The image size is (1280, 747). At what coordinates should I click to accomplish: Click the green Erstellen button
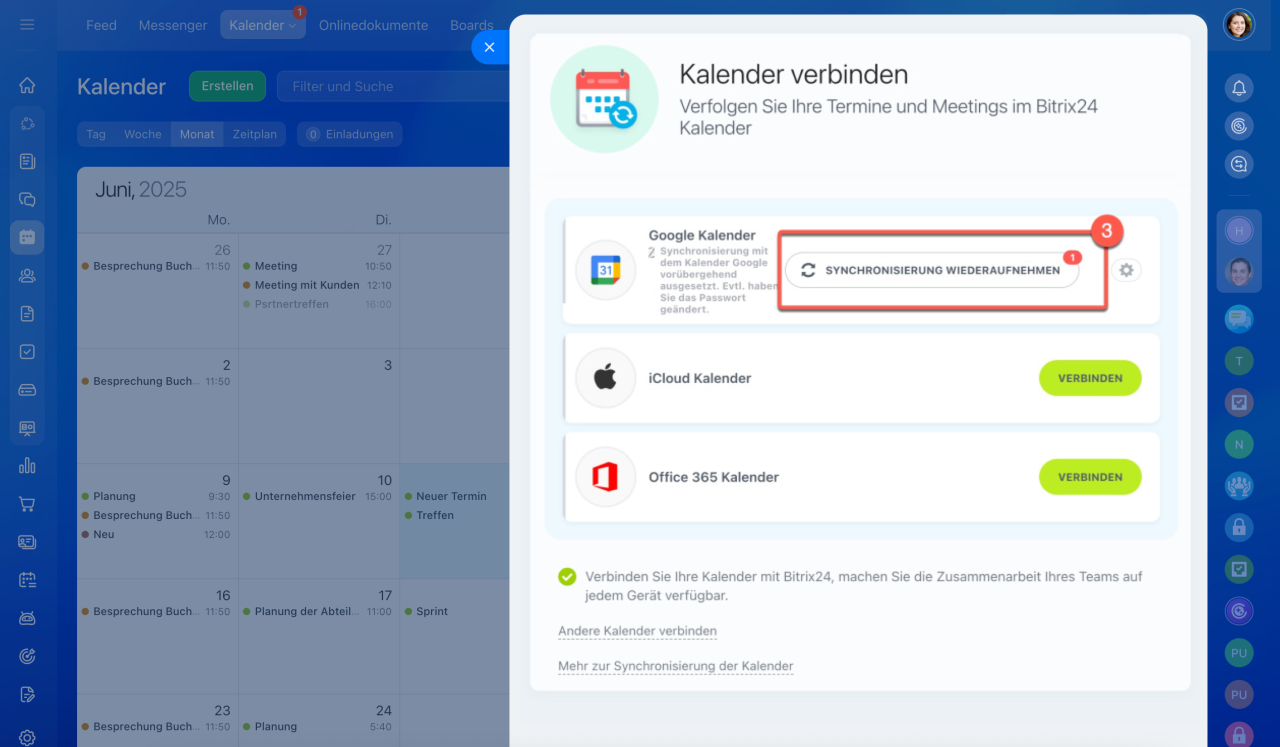pyautogui.click(x=227, y=86)
